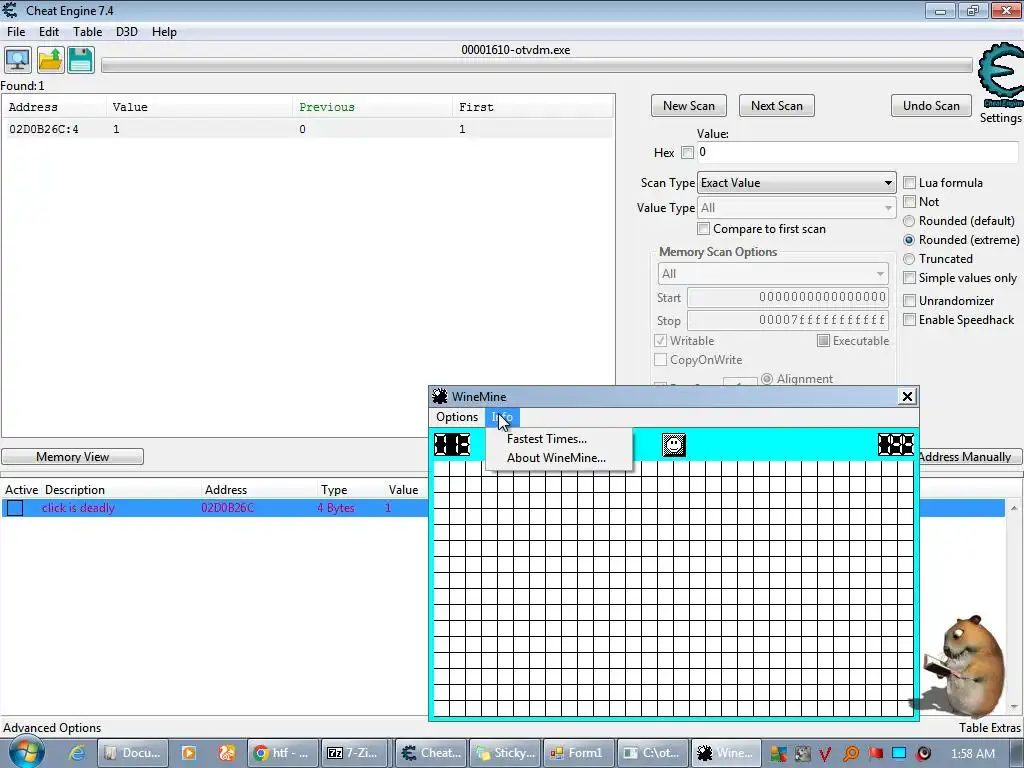The height and width of the screenshot is (768, 1024).
Task: Click the orange magnifier tray icon
Action: pyautogui.click(x=851, y=754)
